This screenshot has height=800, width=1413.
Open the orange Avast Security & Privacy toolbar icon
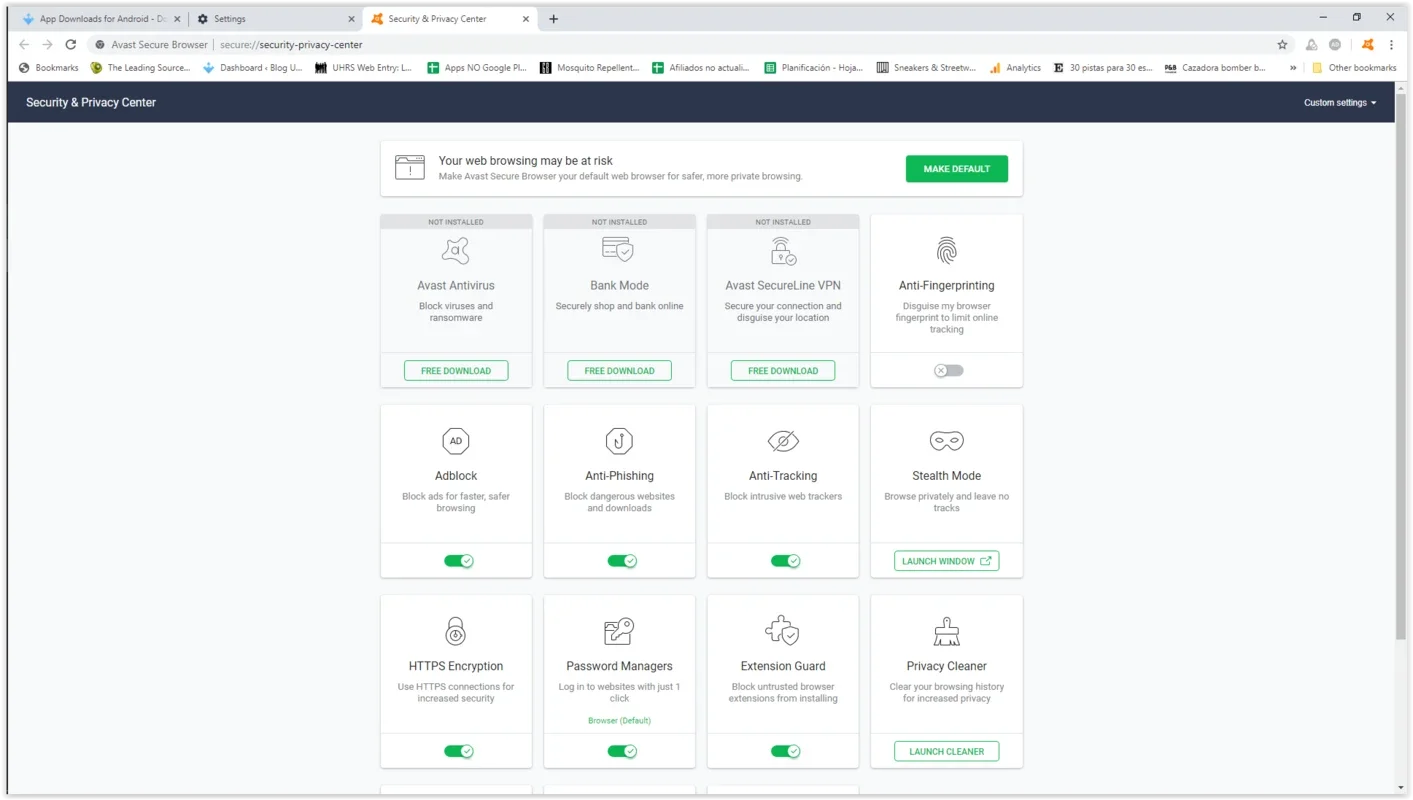point(1367,45)
